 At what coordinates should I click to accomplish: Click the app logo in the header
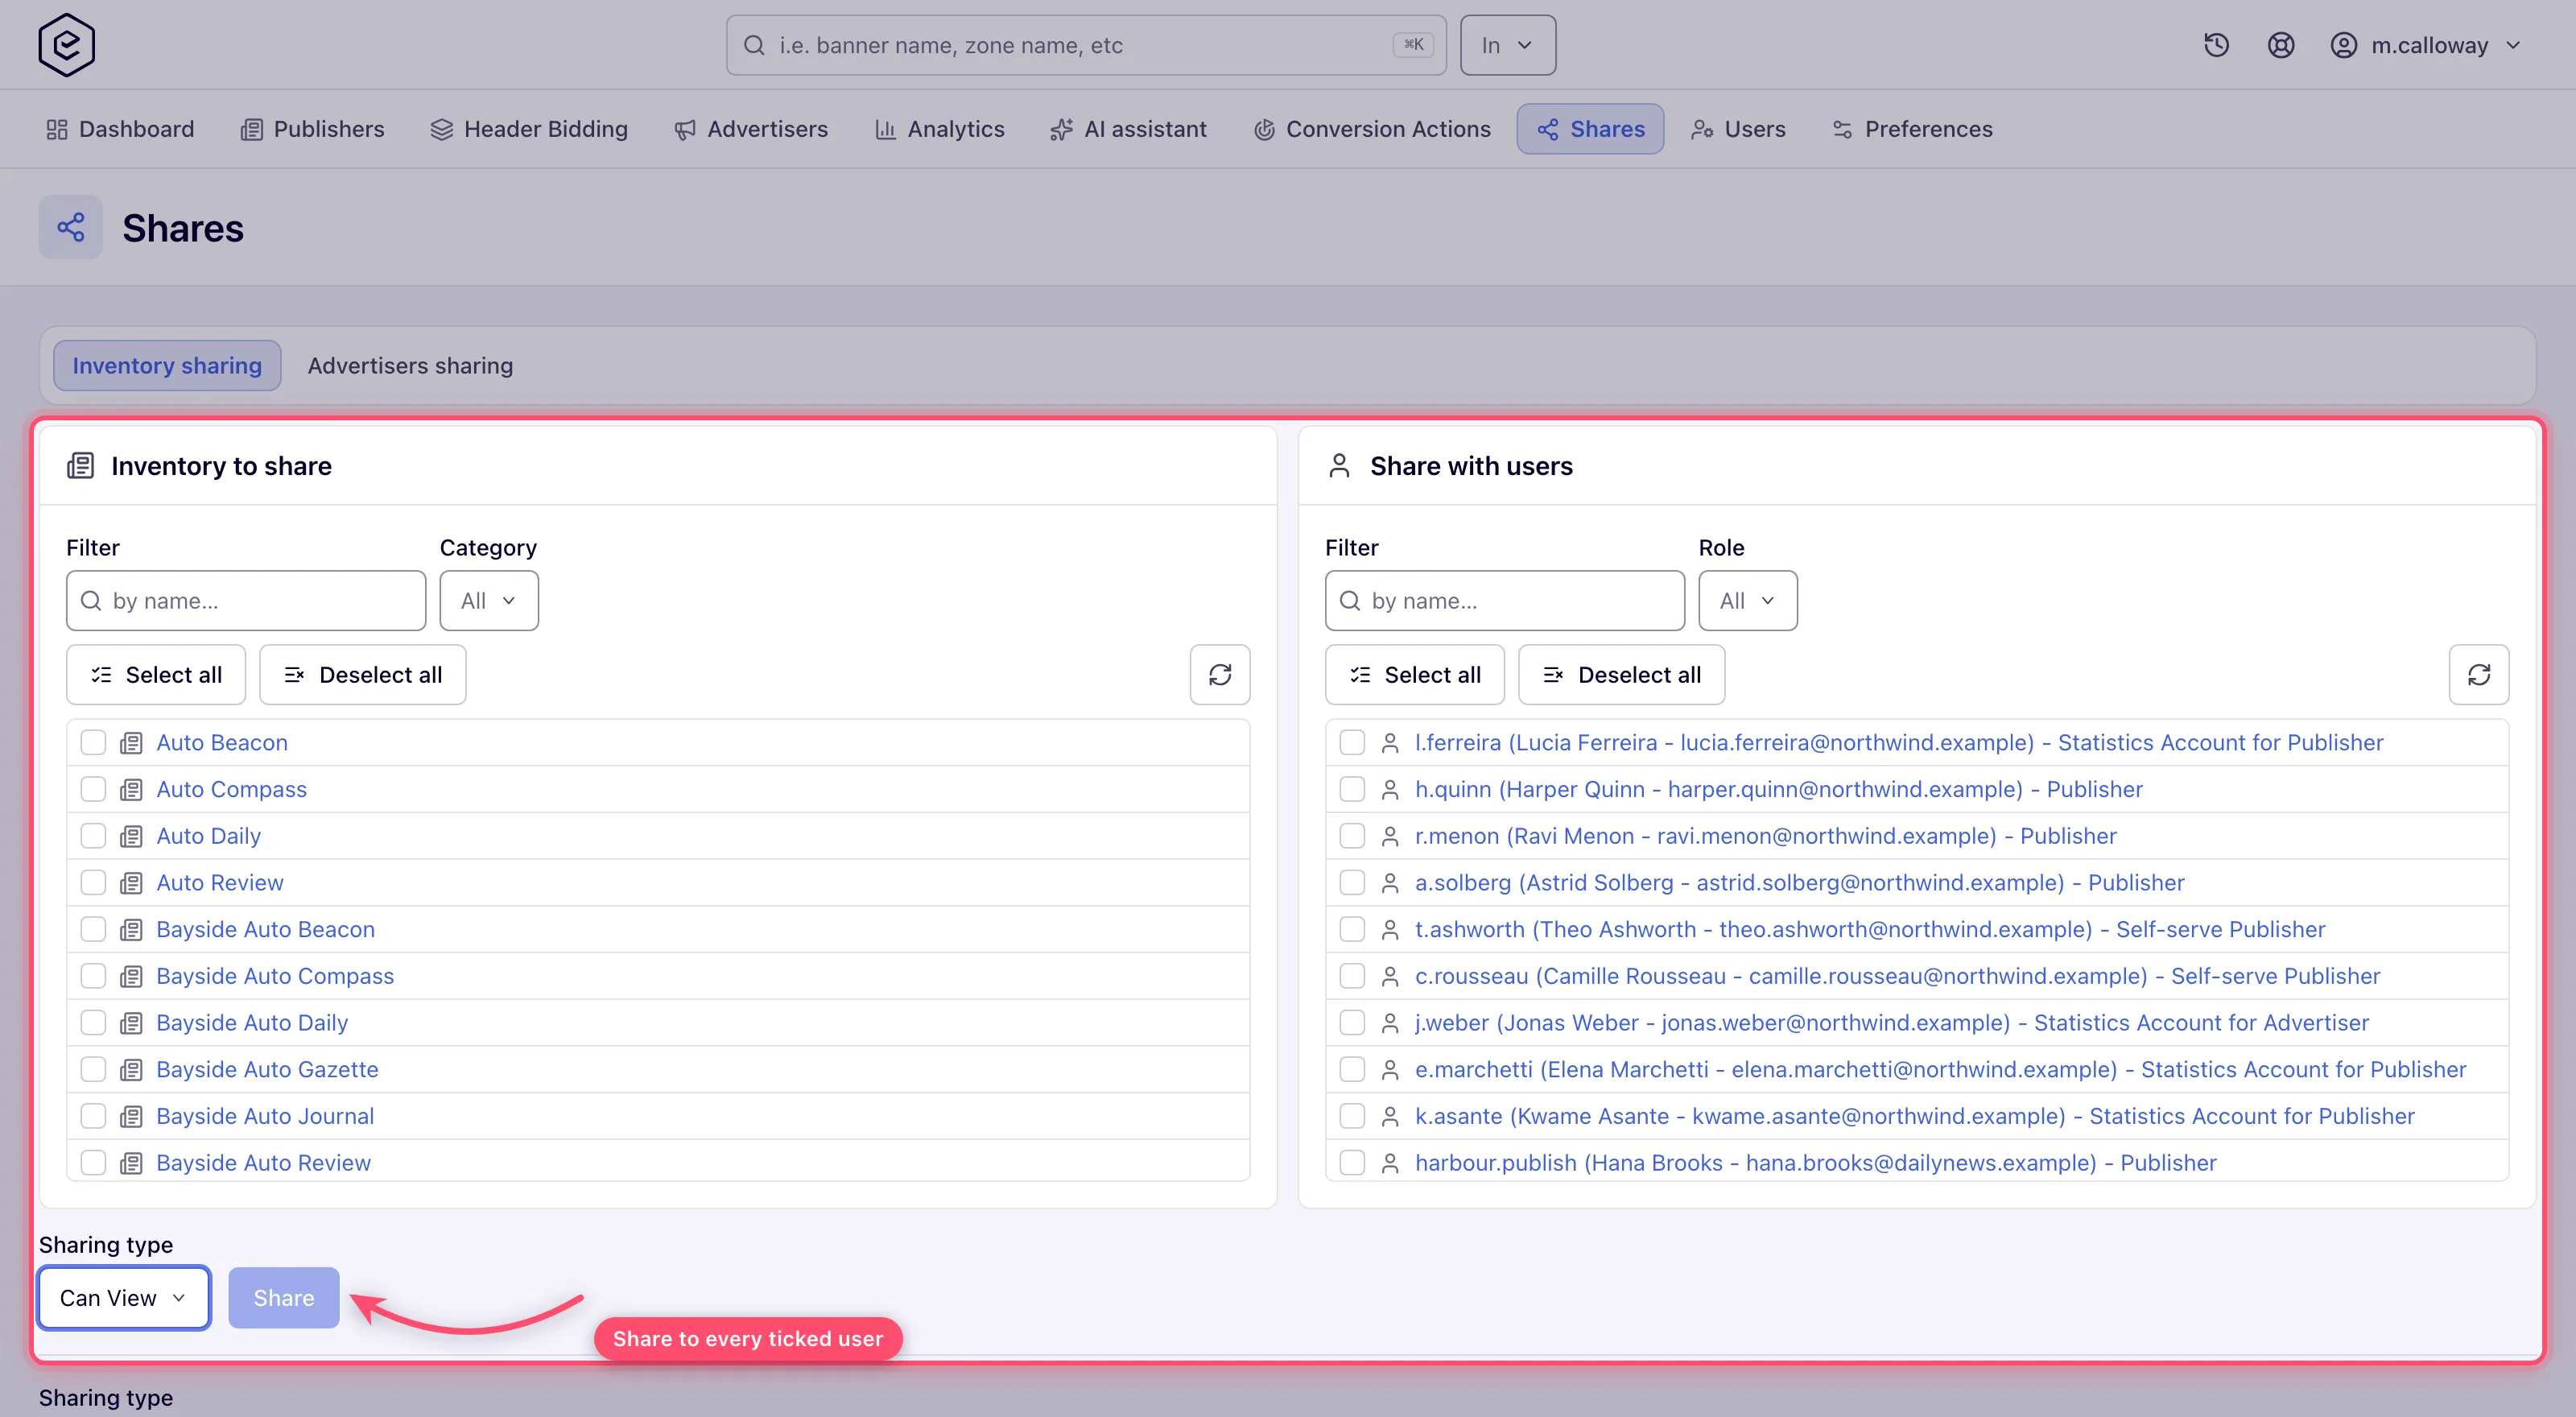[66, 45]
